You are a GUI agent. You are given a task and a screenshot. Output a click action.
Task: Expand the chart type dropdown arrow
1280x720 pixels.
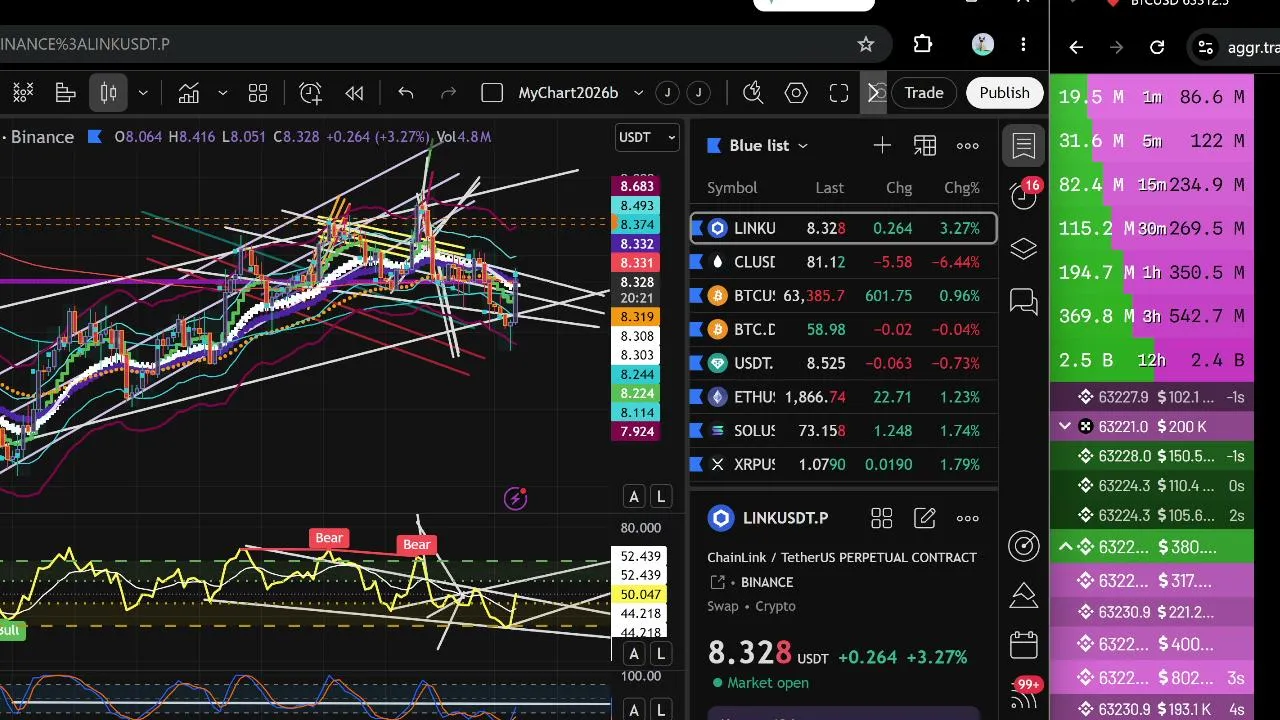point(143,93)
